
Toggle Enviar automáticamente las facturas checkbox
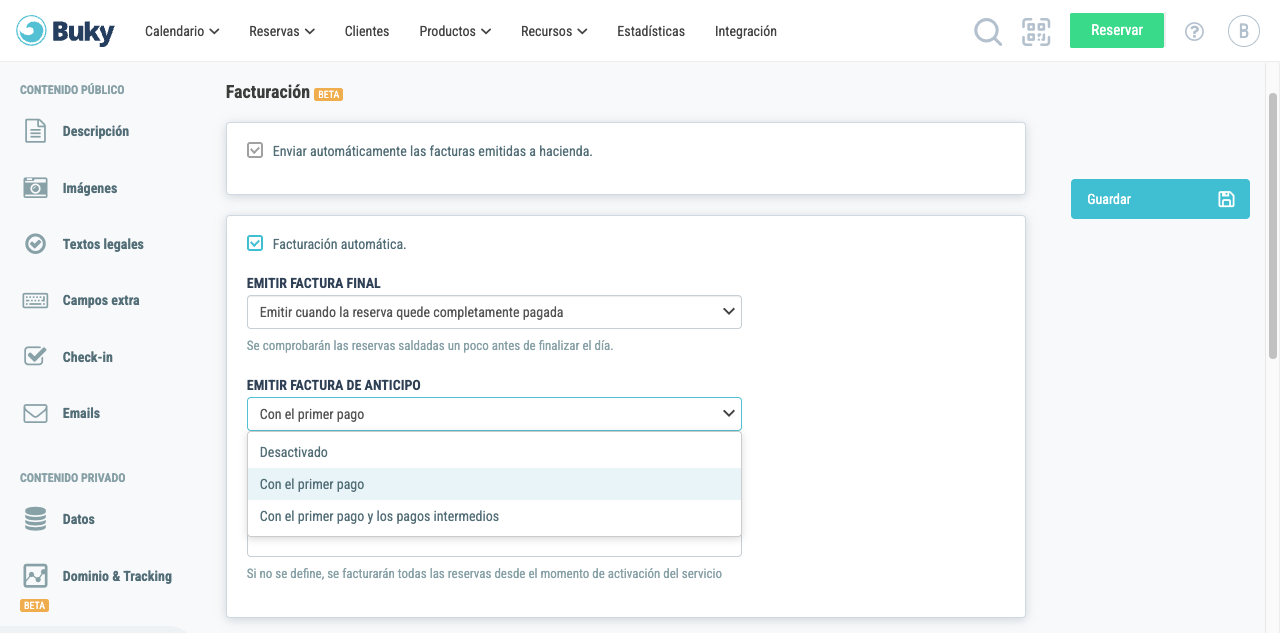point(255,151)
